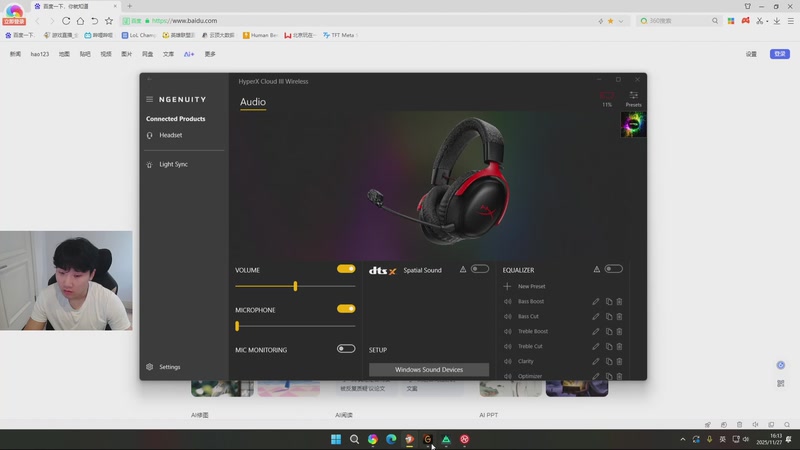Edit the Clarity preset
Screen dimensions: 800x450
tap(595, 361)
